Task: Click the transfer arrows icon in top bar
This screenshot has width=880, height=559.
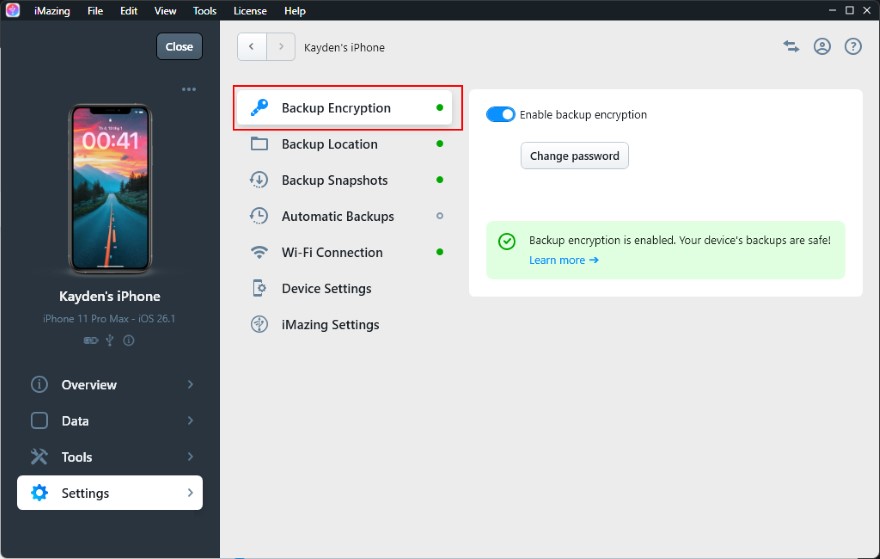Action: pyautogui.click(x=791, y=47)
